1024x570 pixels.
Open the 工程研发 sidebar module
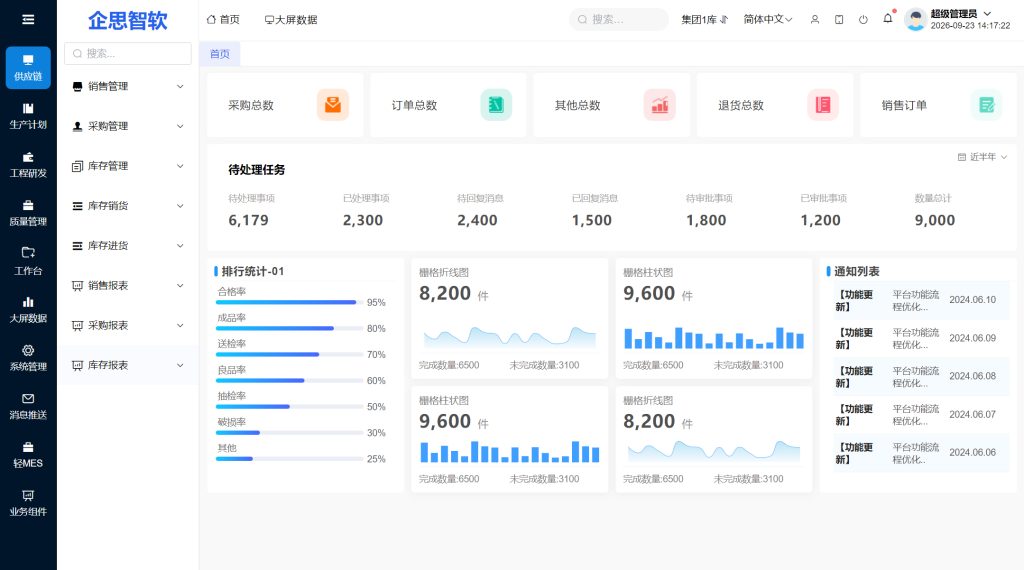28,165
